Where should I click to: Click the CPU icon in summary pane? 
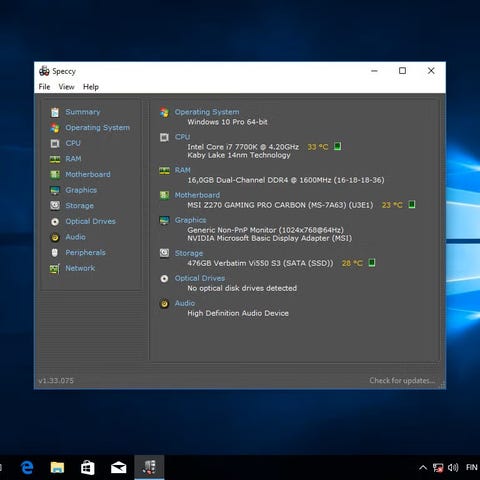tap(164, 137)
